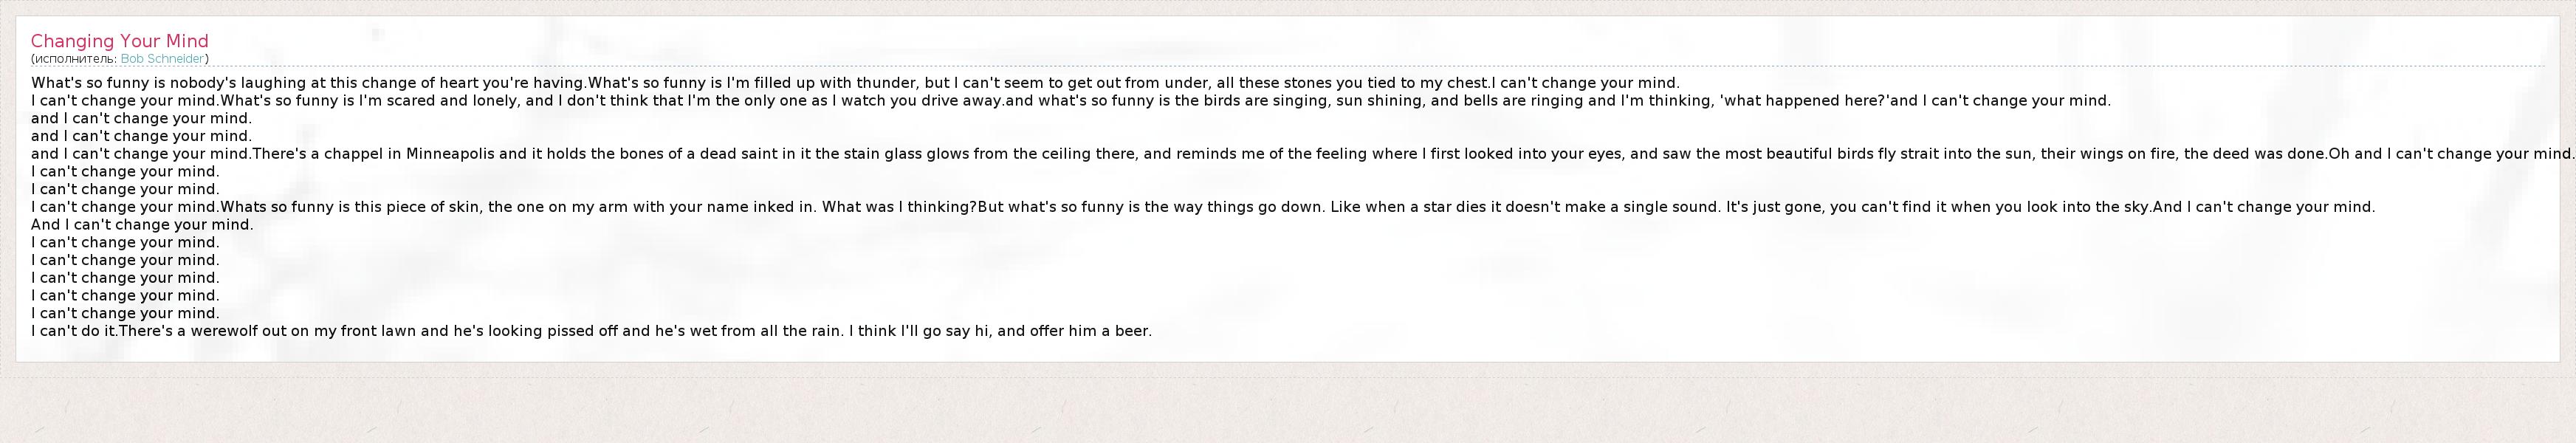
Task: Click the "Changing Your Mind" song title
Action: [x=119, y=41]
